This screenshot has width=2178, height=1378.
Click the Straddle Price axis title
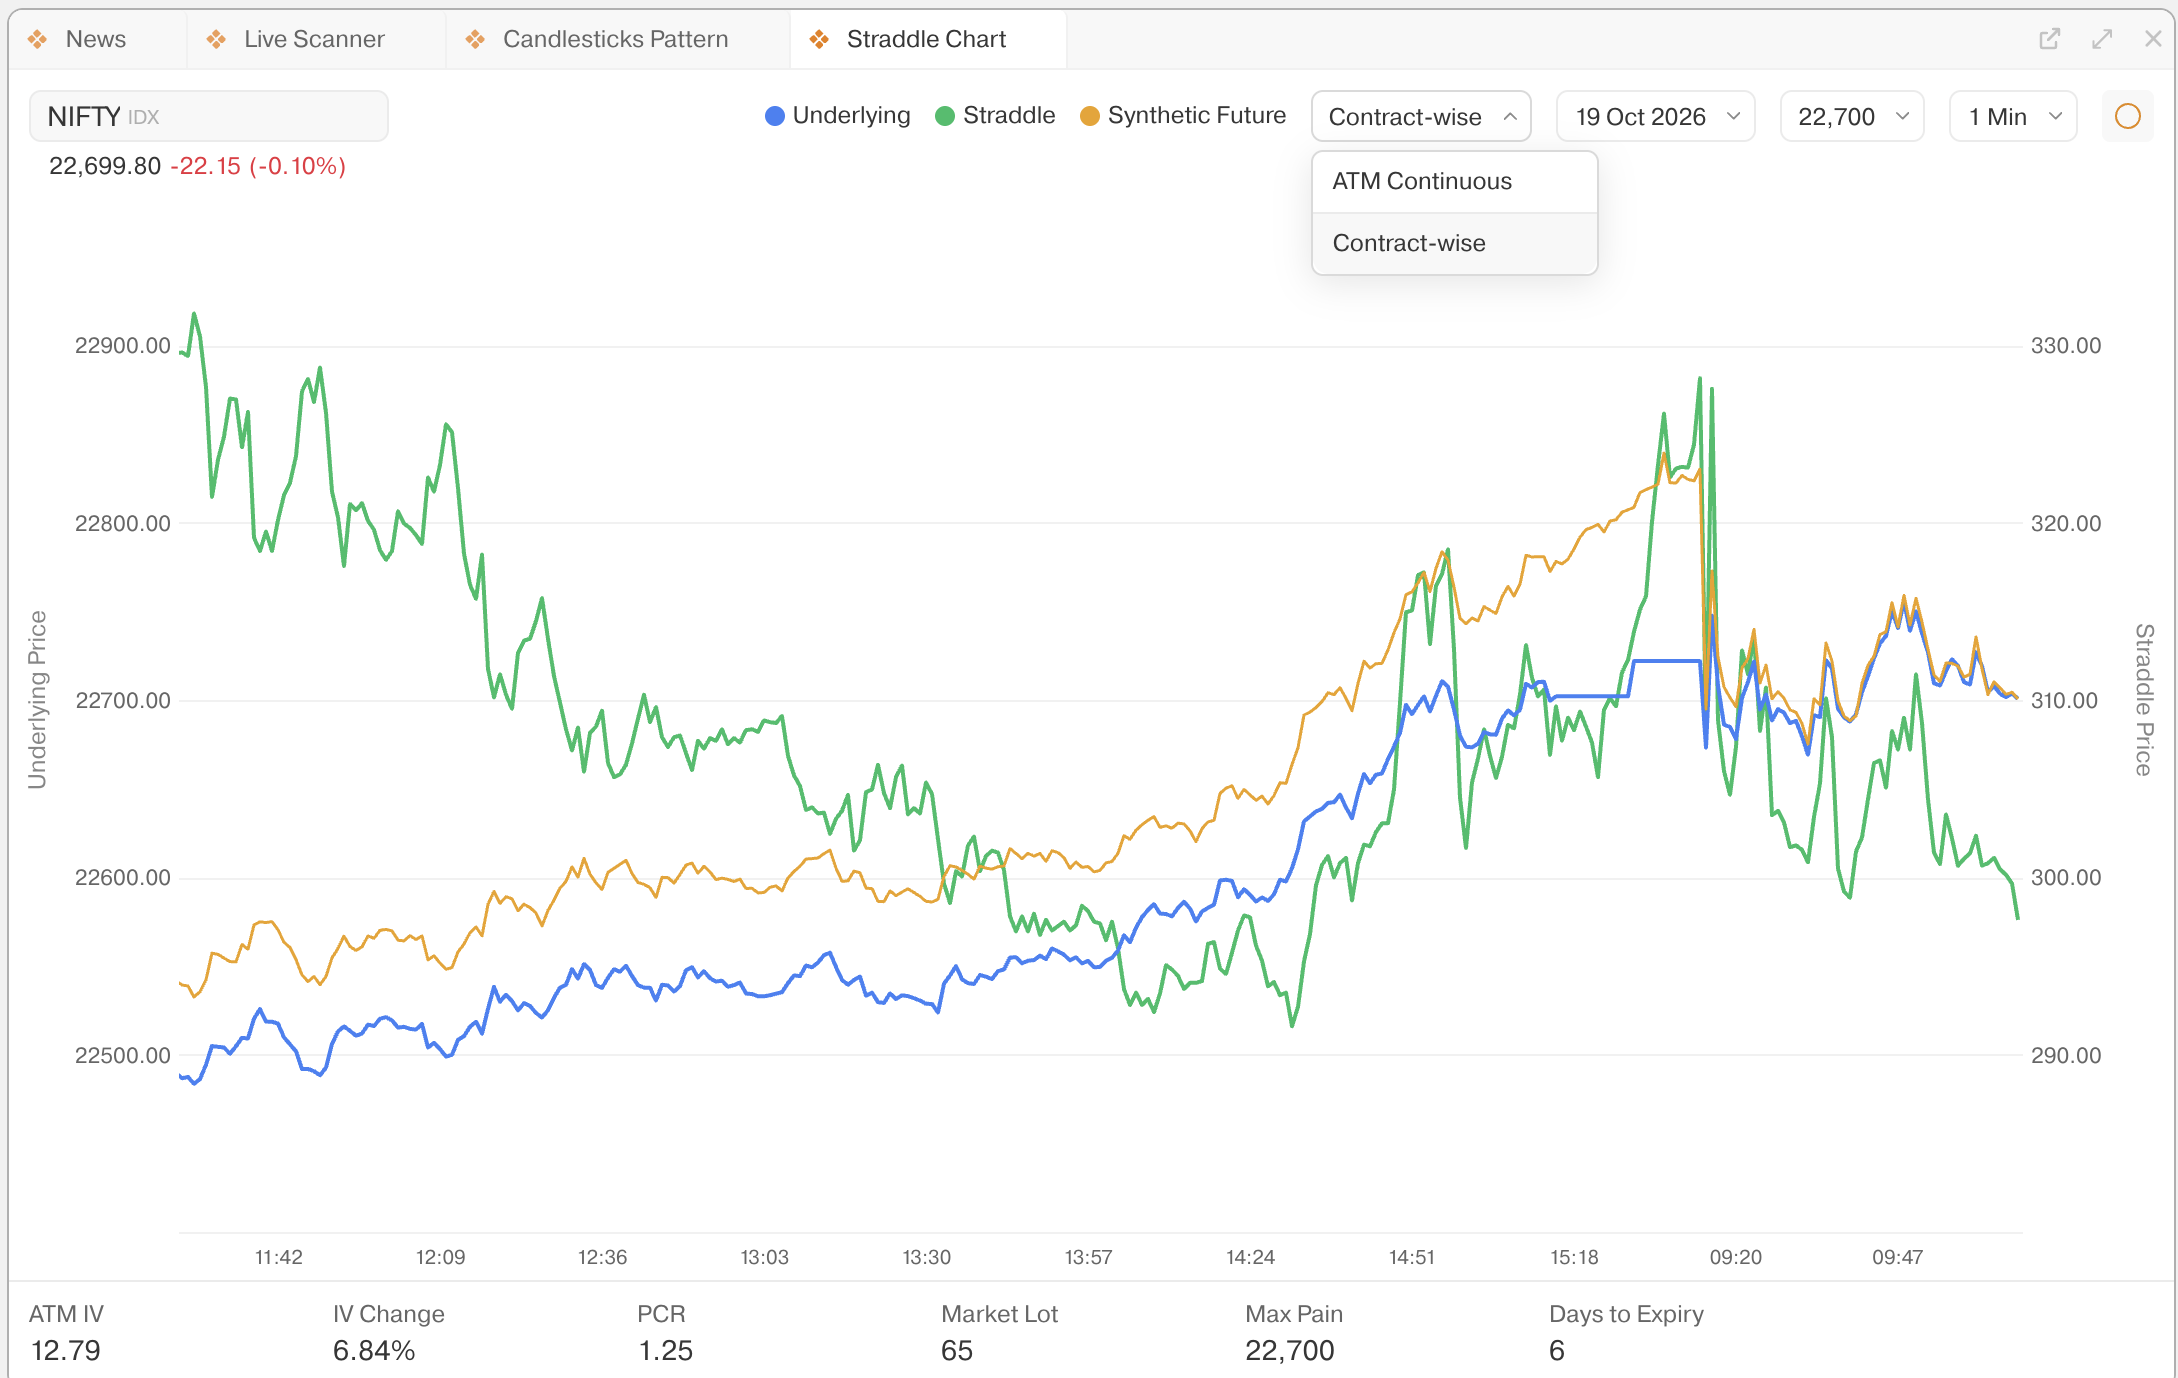click(x=2144, y=700)
